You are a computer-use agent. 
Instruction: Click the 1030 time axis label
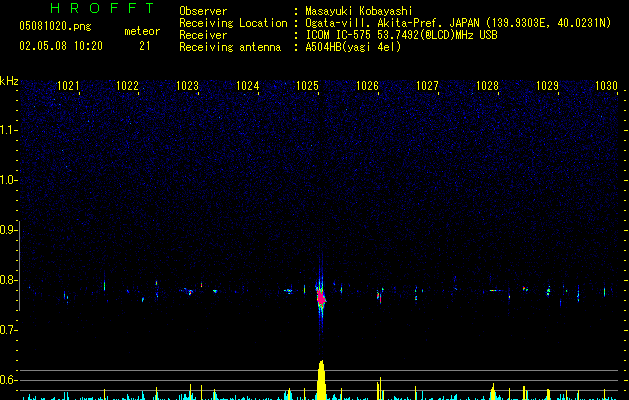pos(607,86)
